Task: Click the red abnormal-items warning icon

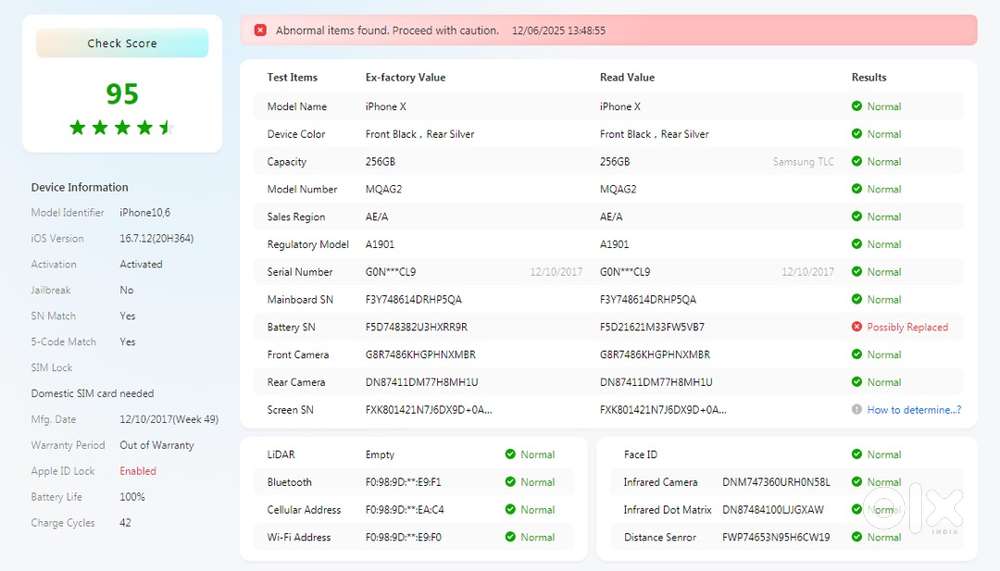Action: click(x=261, y=31)
